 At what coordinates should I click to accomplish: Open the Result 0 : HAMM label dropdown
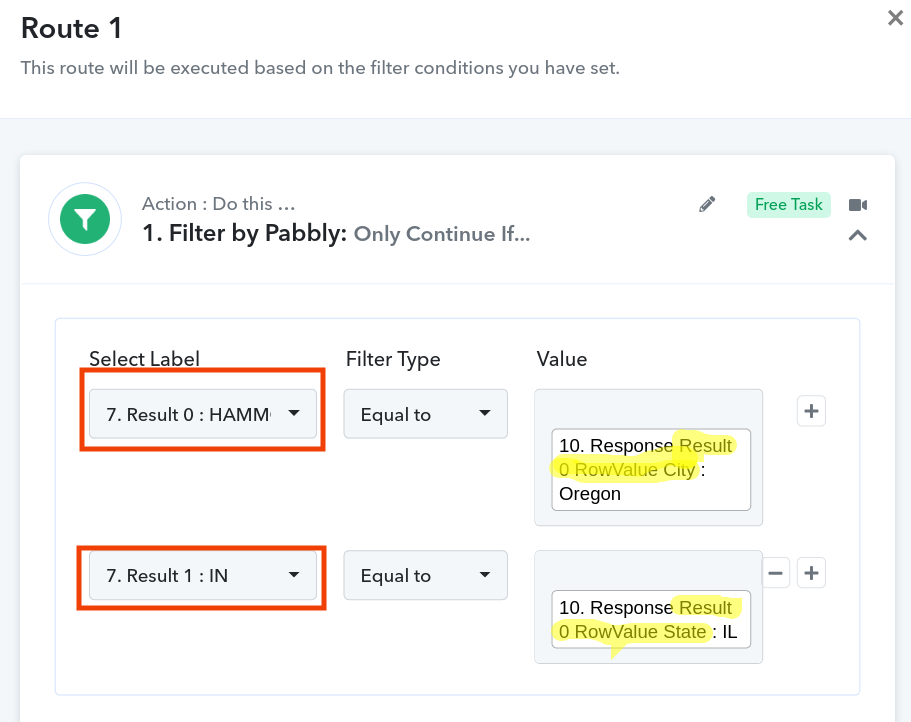203,414
